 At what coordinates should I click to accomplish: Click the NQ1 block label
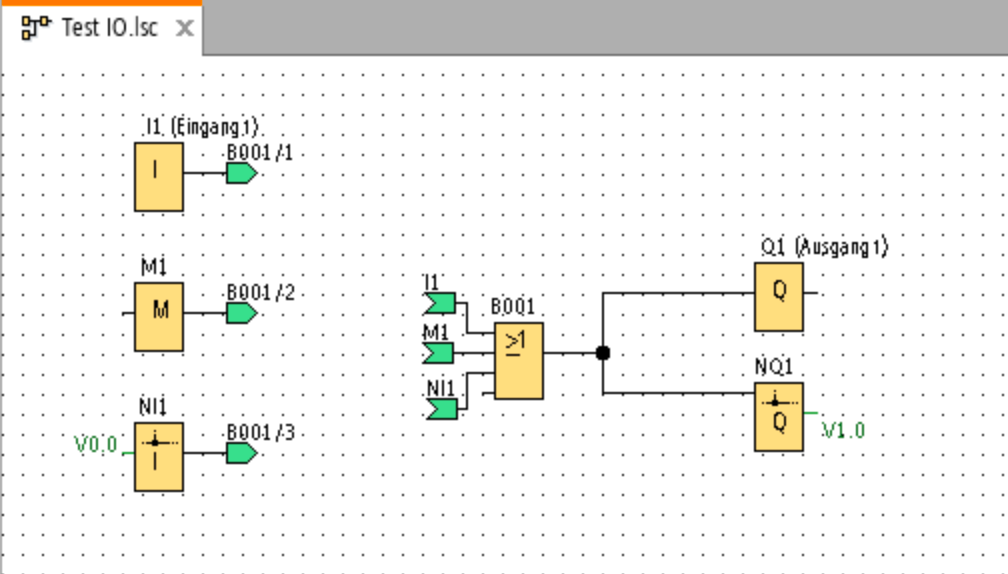click(x=774, y=367)
